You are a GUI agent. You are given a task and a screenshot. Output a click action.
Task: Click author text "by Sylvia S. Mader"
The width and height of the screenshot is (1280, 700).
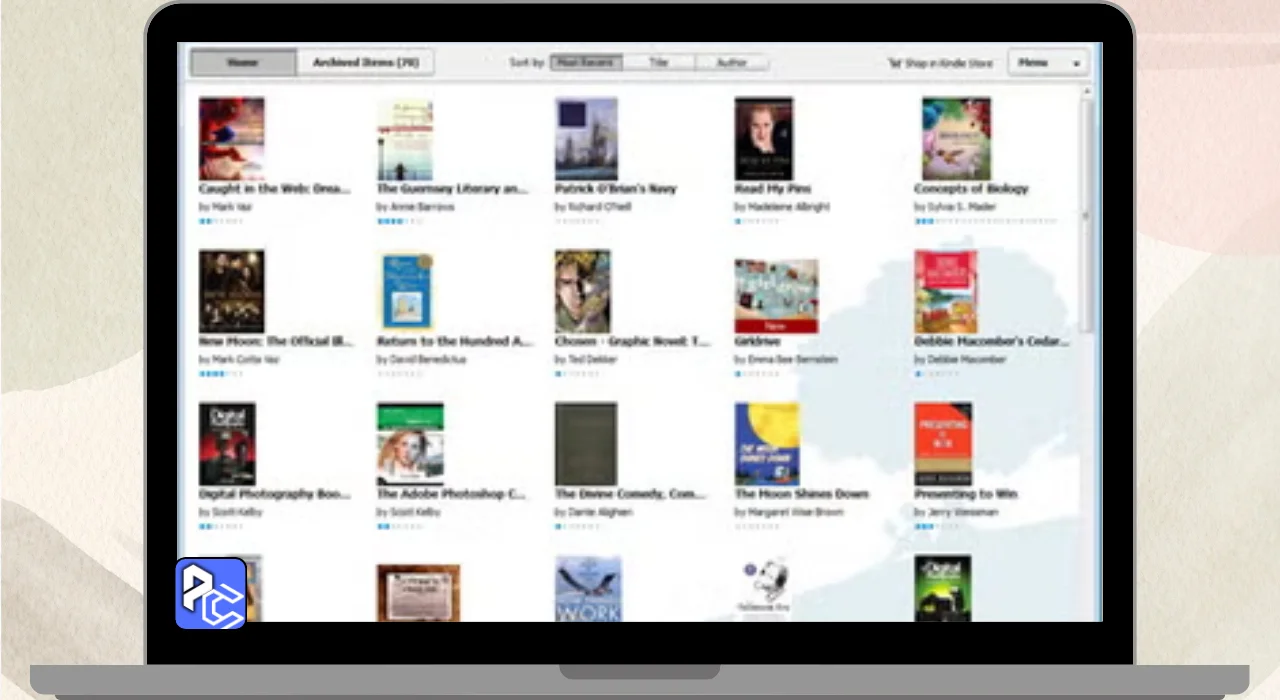pyautogui.click(x=955, y=207)
